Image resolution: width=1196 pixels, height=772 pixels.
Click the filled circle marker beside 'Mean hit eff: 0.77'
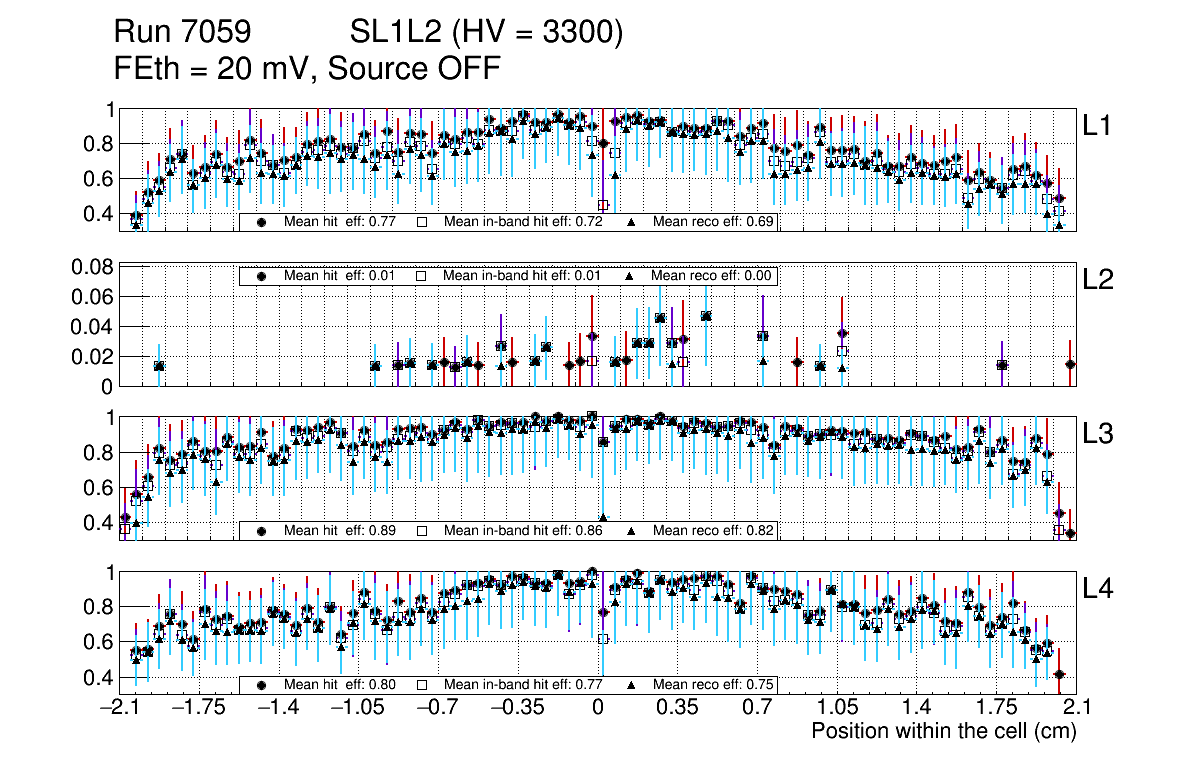(x=261, y=222)
